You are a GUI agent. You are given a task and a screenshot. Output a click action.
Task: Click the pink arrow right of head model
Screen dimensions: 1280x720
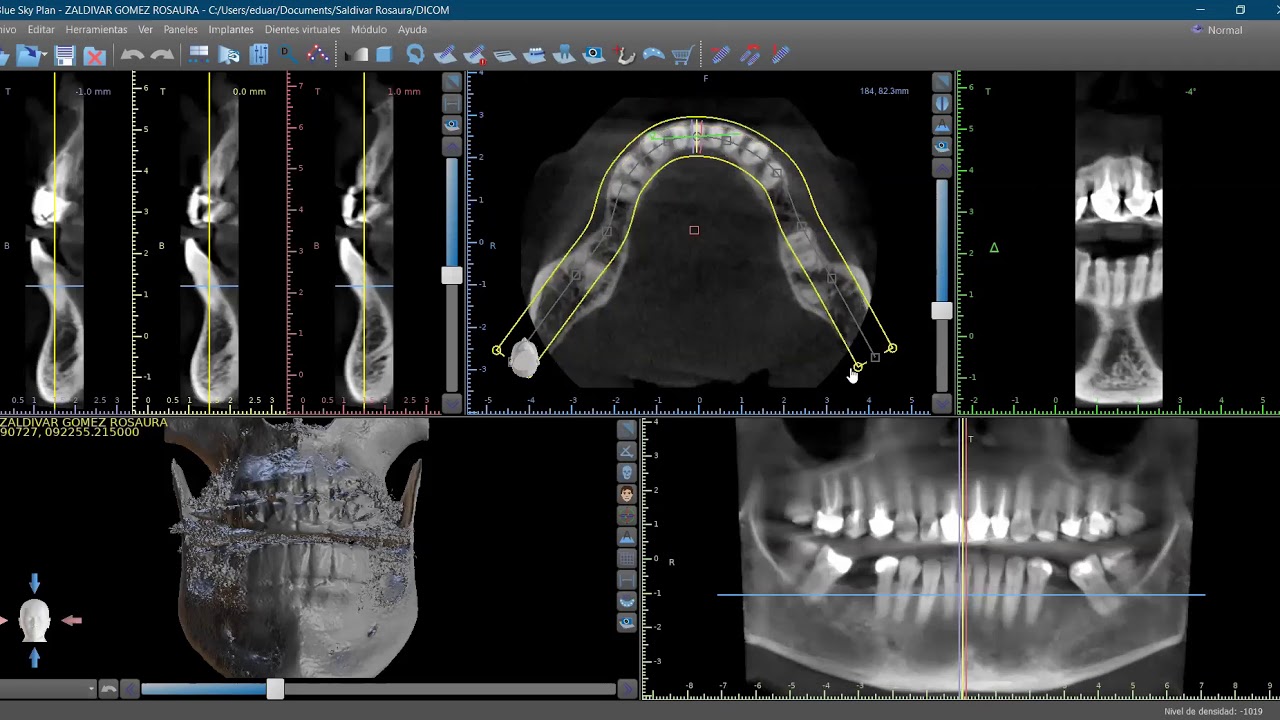pos(72,621)
